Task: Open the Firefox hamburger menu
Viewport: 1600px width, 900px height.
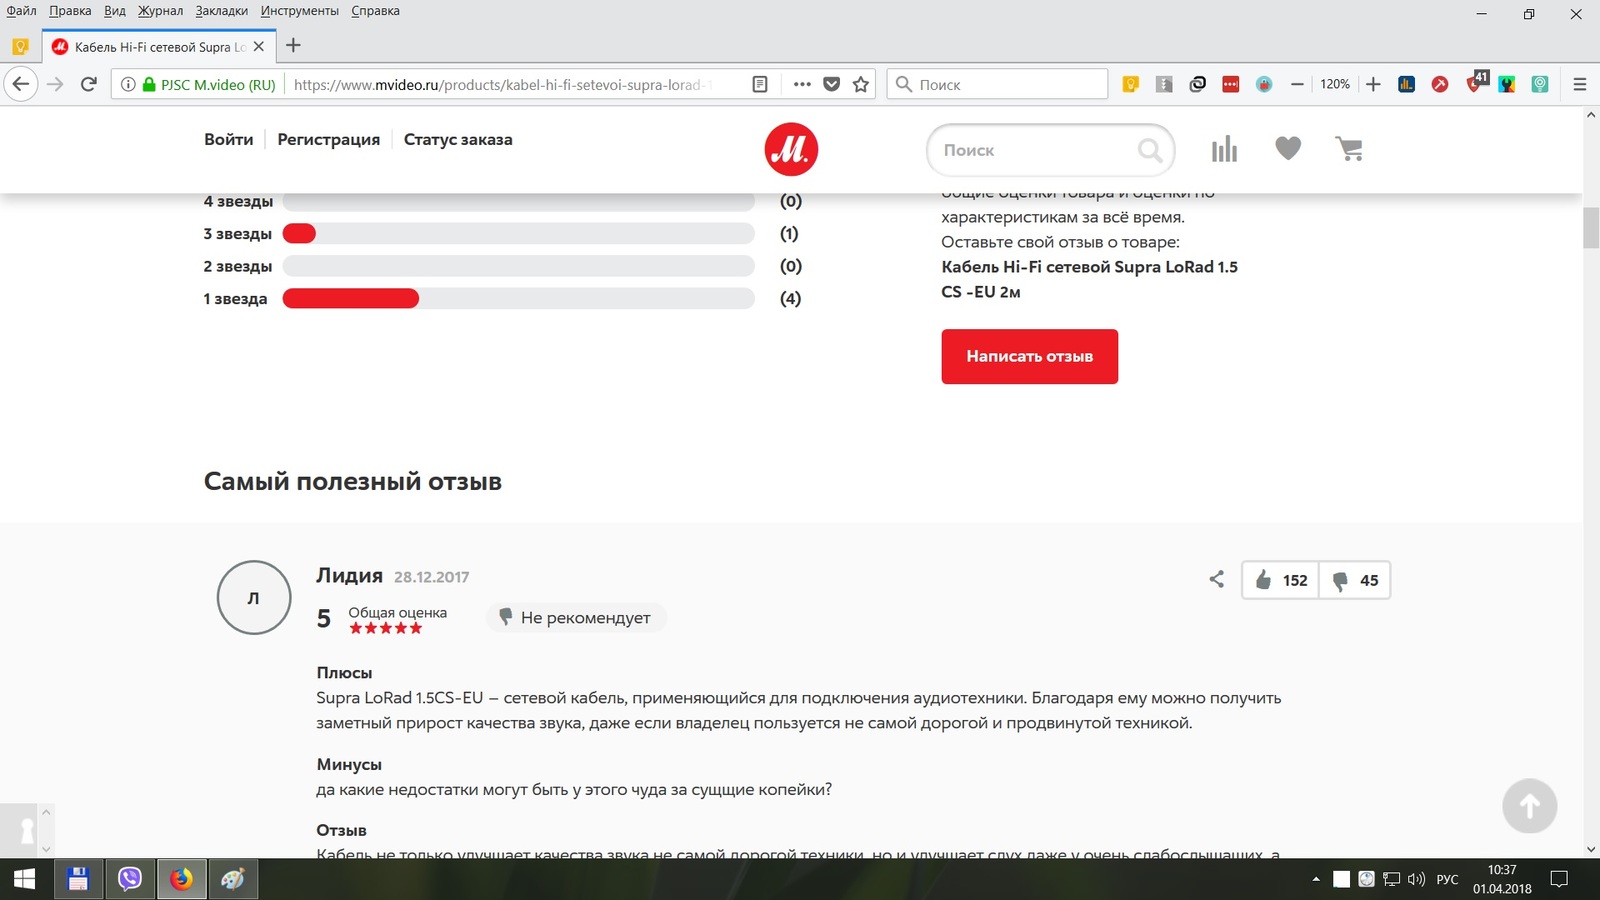Action: [1580, 85]
